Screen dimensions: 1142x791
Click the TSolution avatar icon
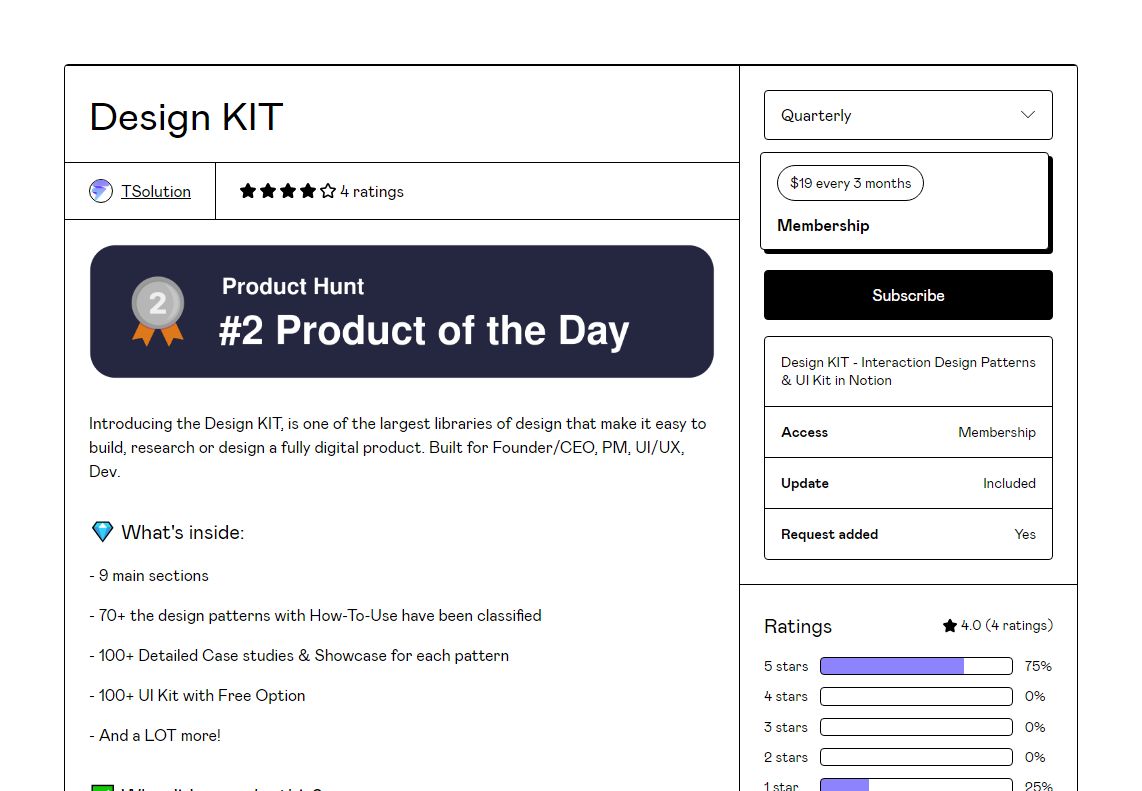click(101, 191)
